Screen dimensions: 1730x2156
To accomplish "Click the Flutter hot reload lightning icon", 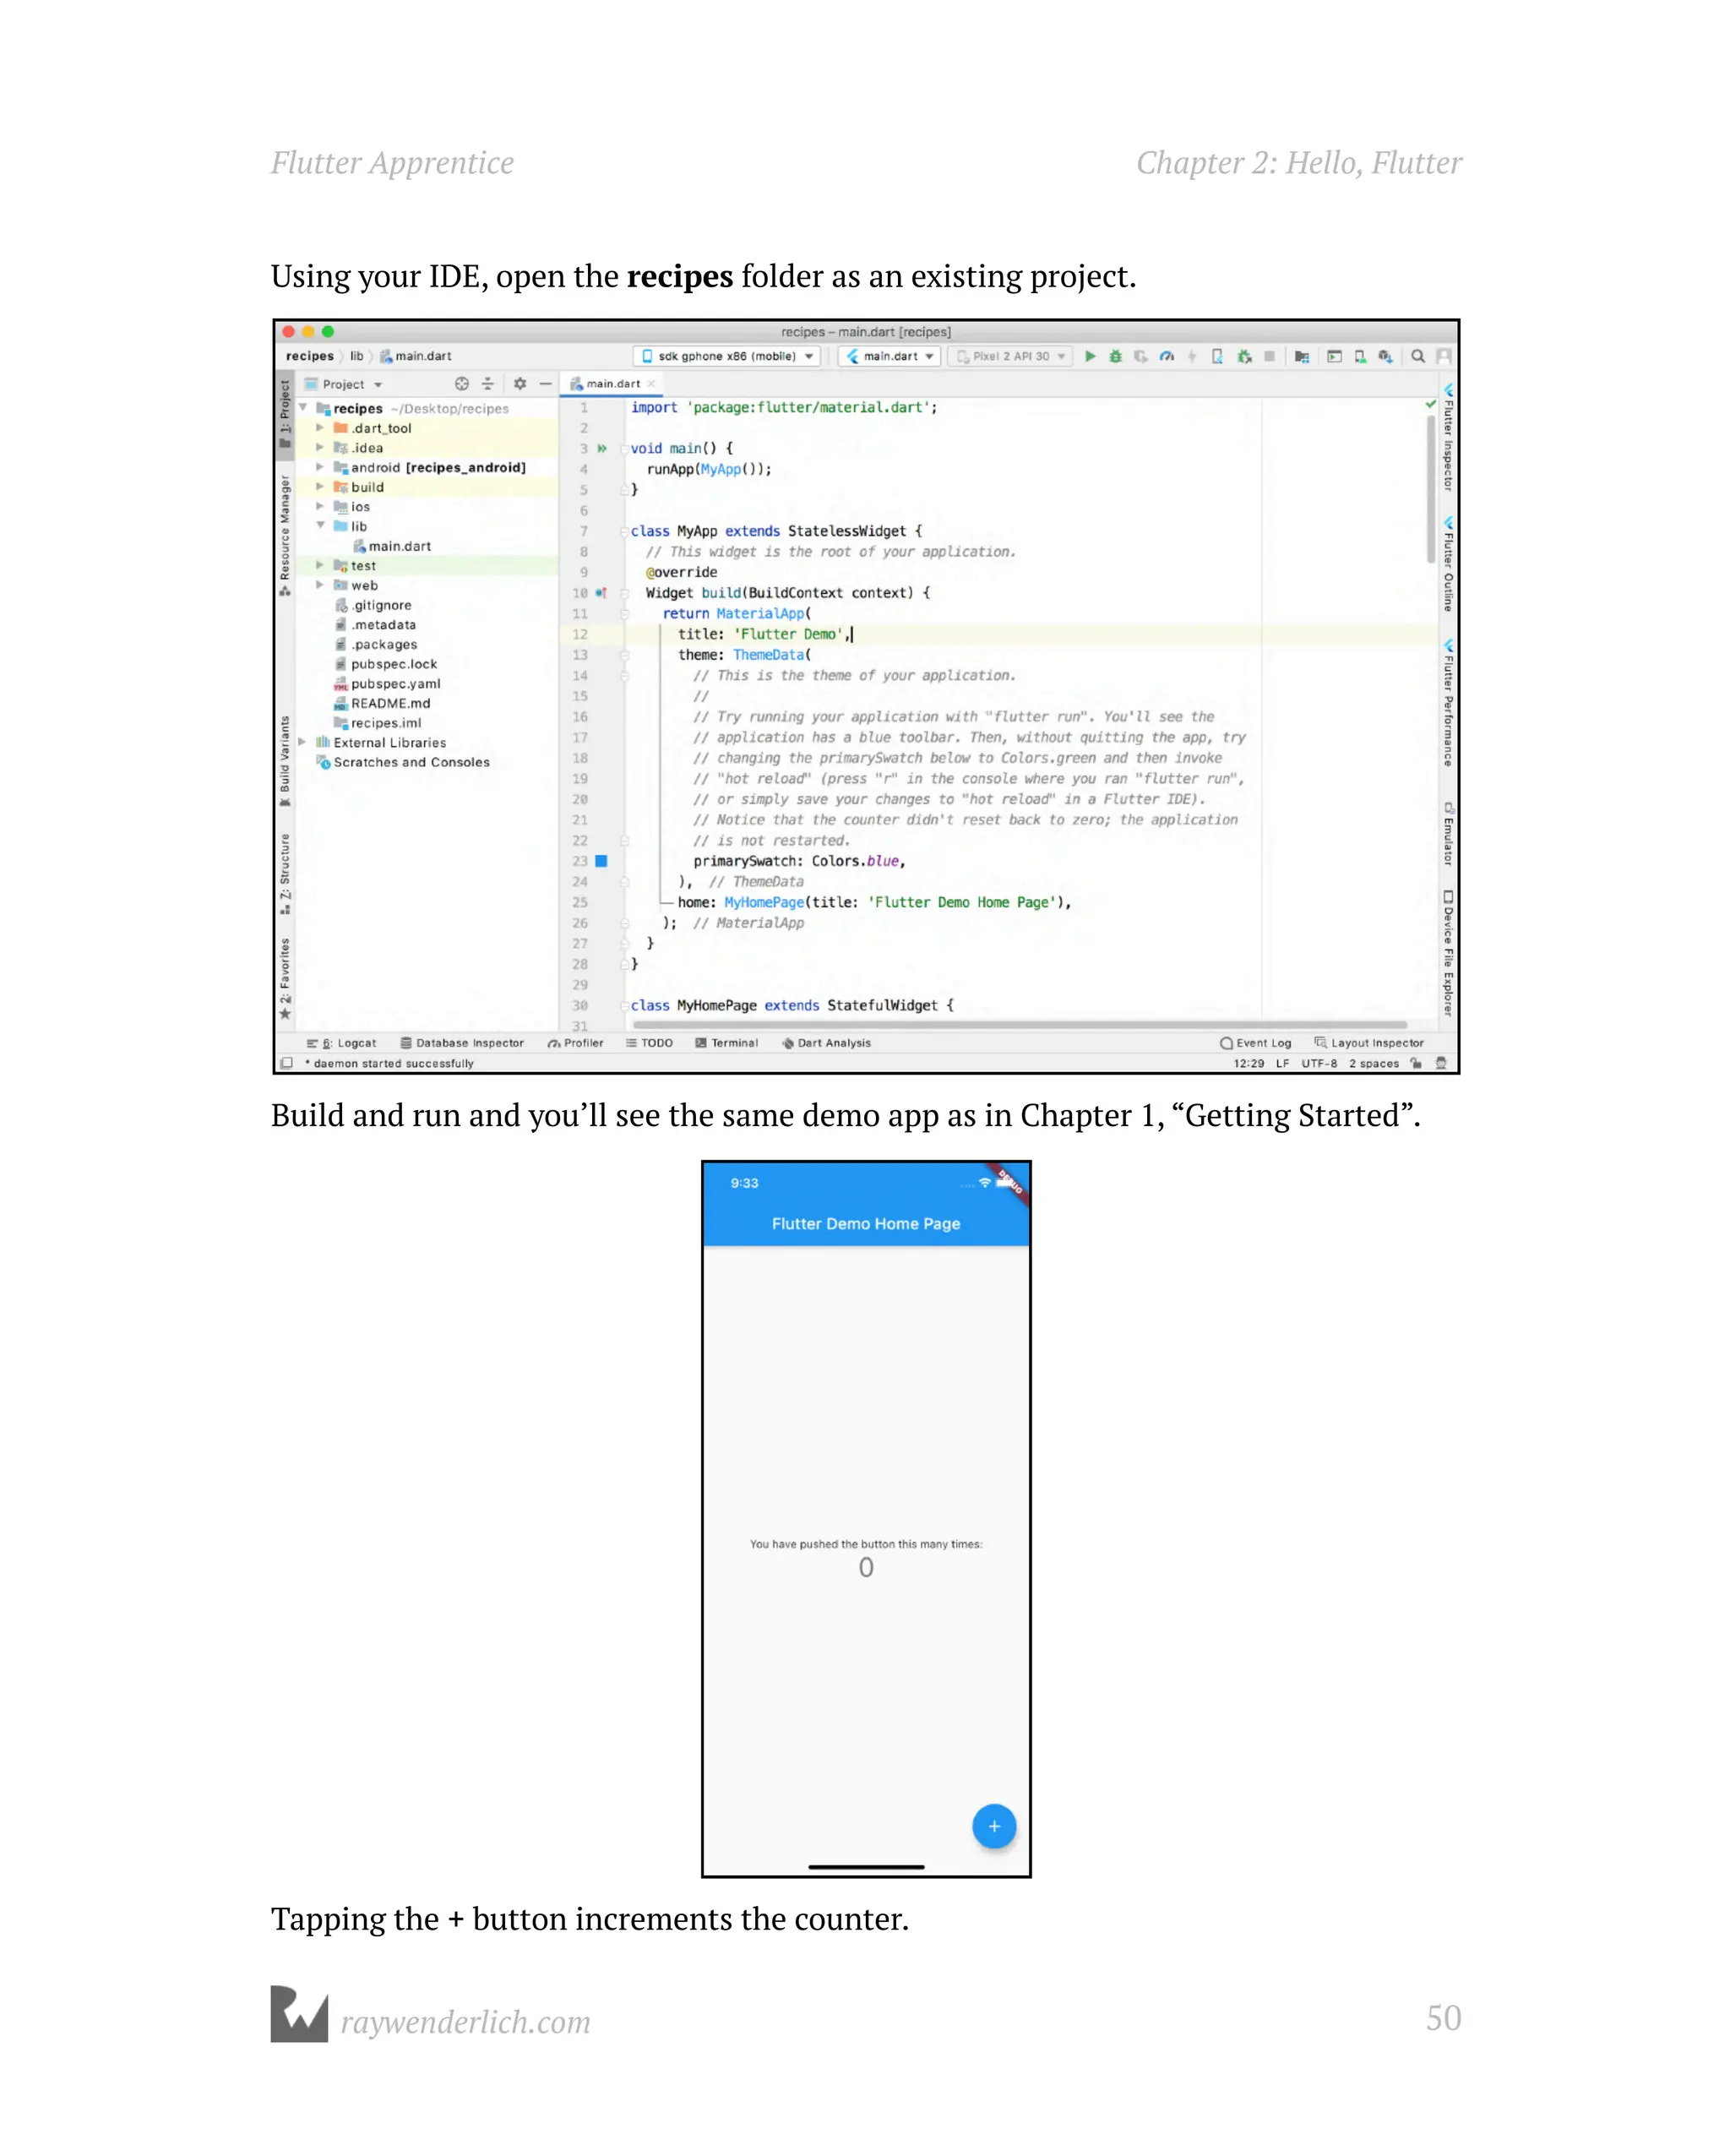I will (1192, 356).
